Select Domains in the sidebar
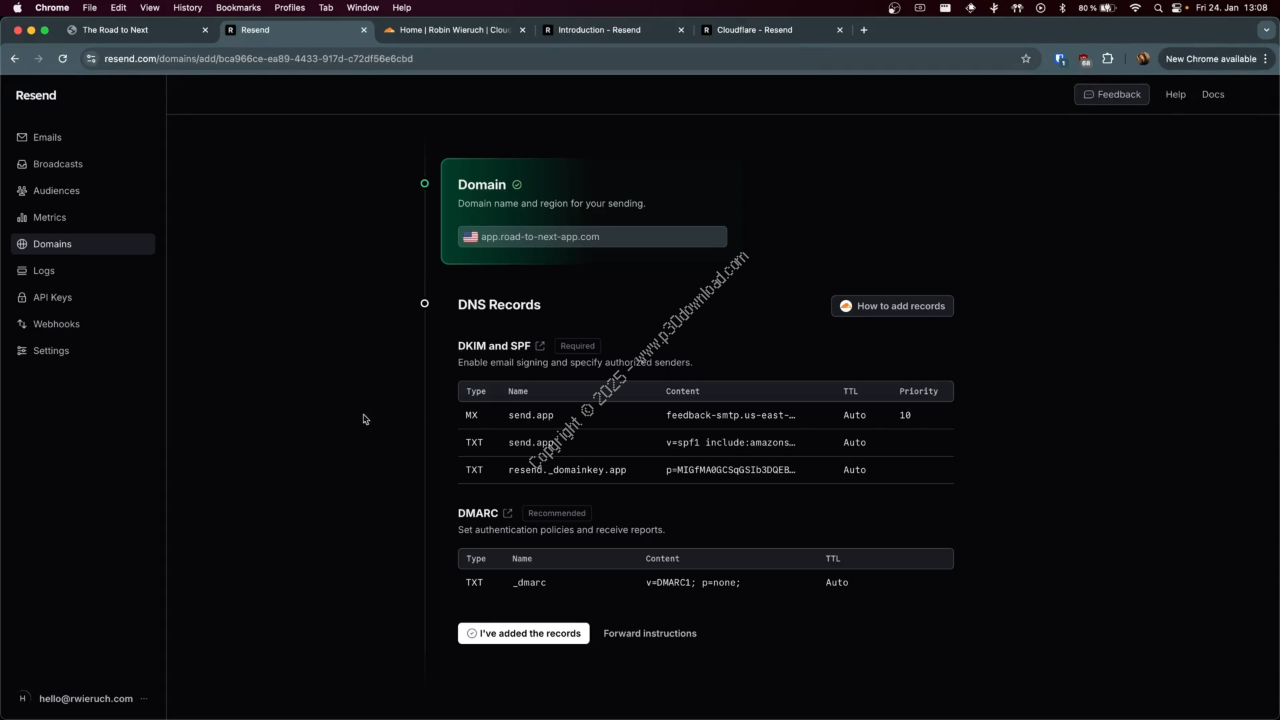The height and width of the screenshot is (720, 1280). coord(83,244)
